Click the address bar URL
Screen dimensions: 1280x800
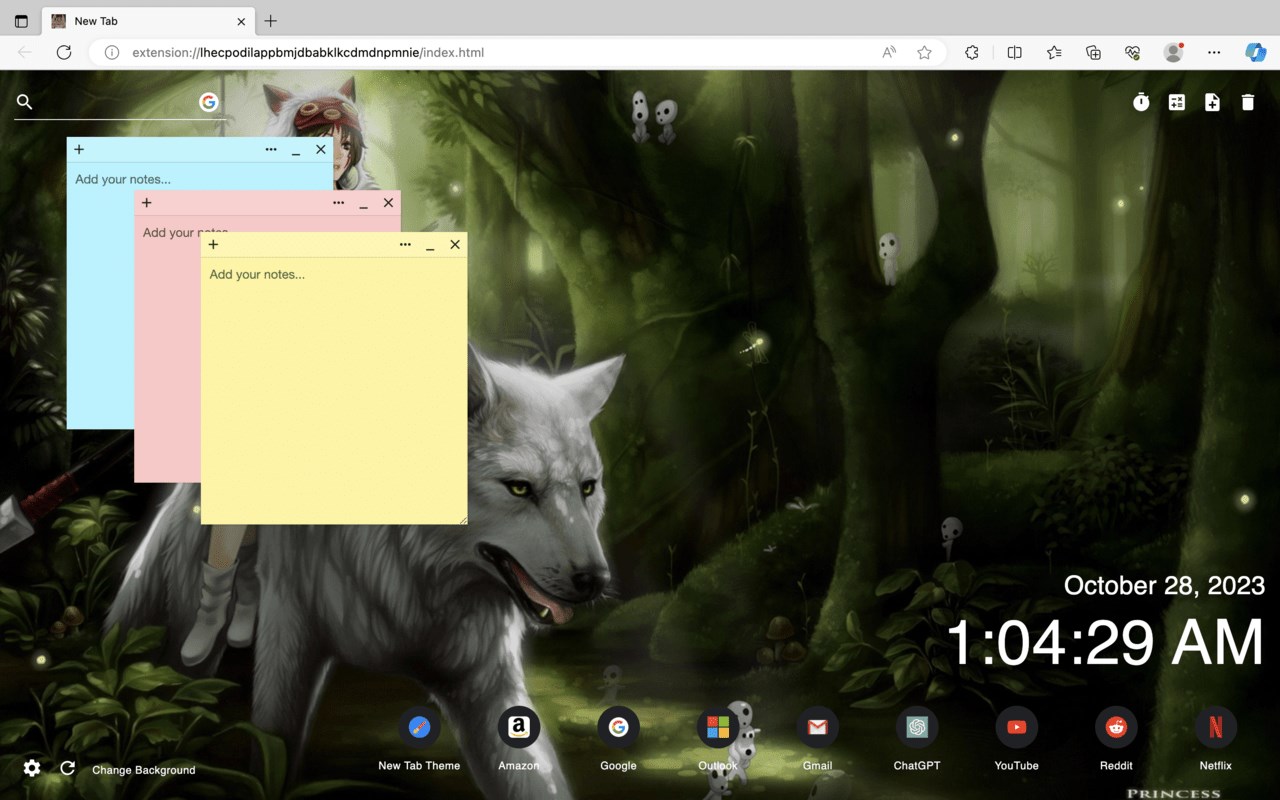308,52
